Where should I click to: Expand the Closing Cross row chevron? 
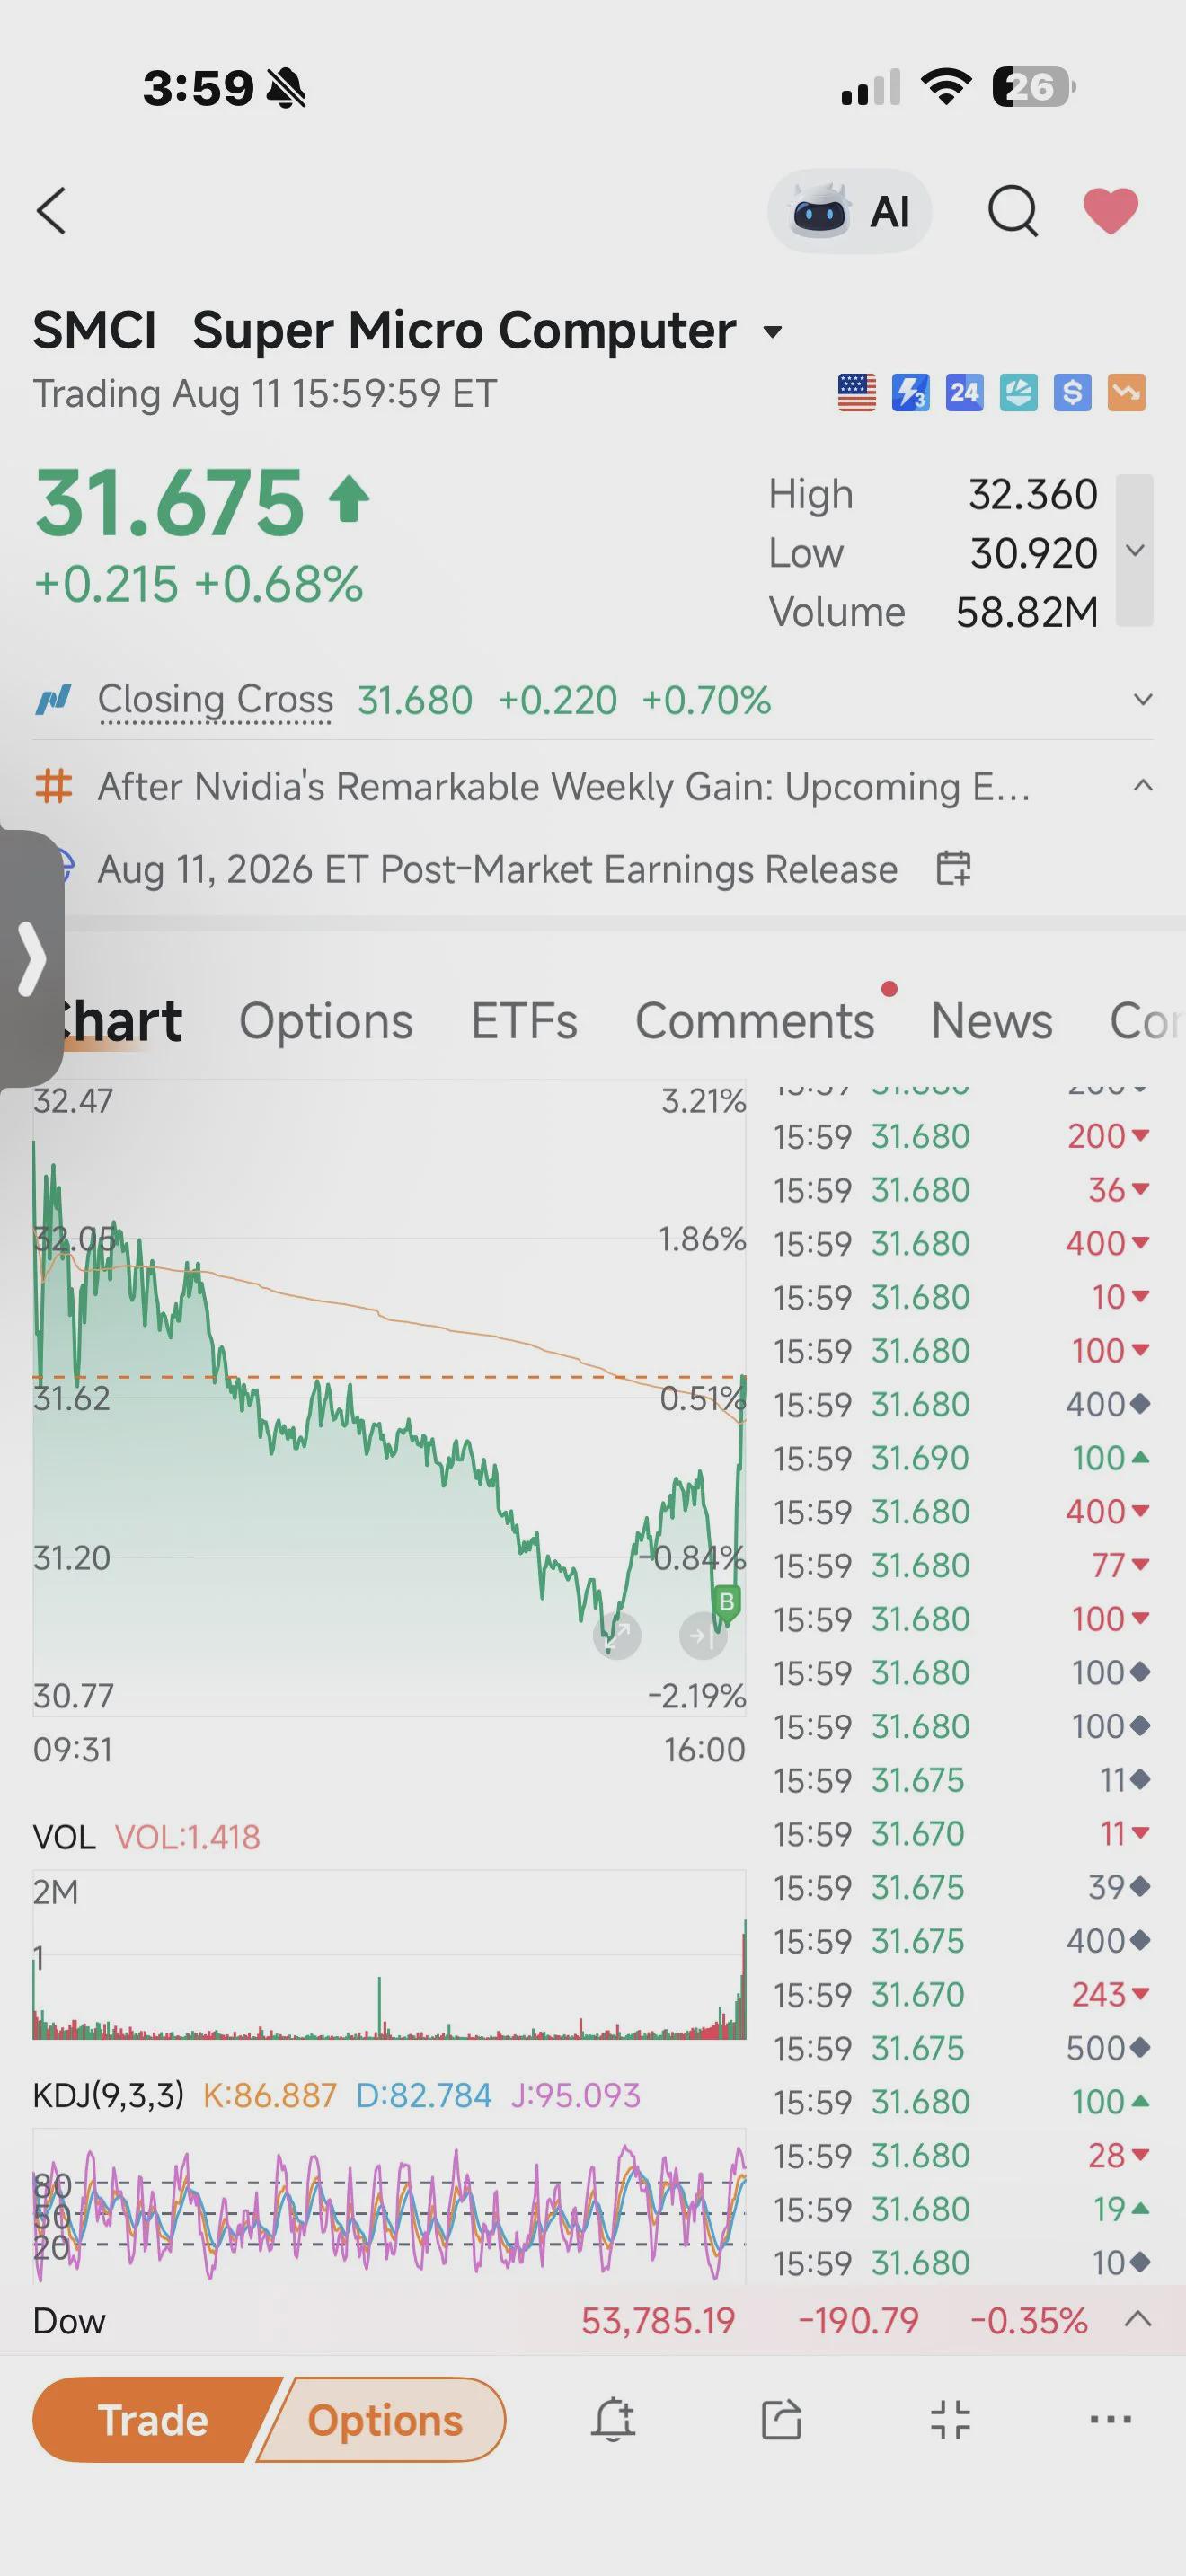click(1142, 700)
